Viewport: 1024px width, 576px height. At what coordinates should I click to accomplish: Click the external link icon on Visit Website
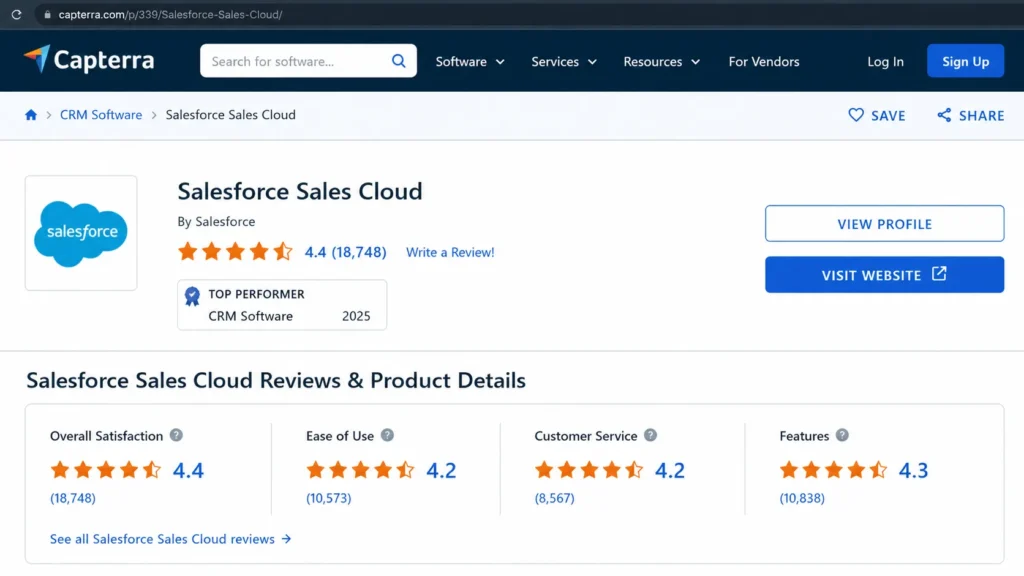938,274
